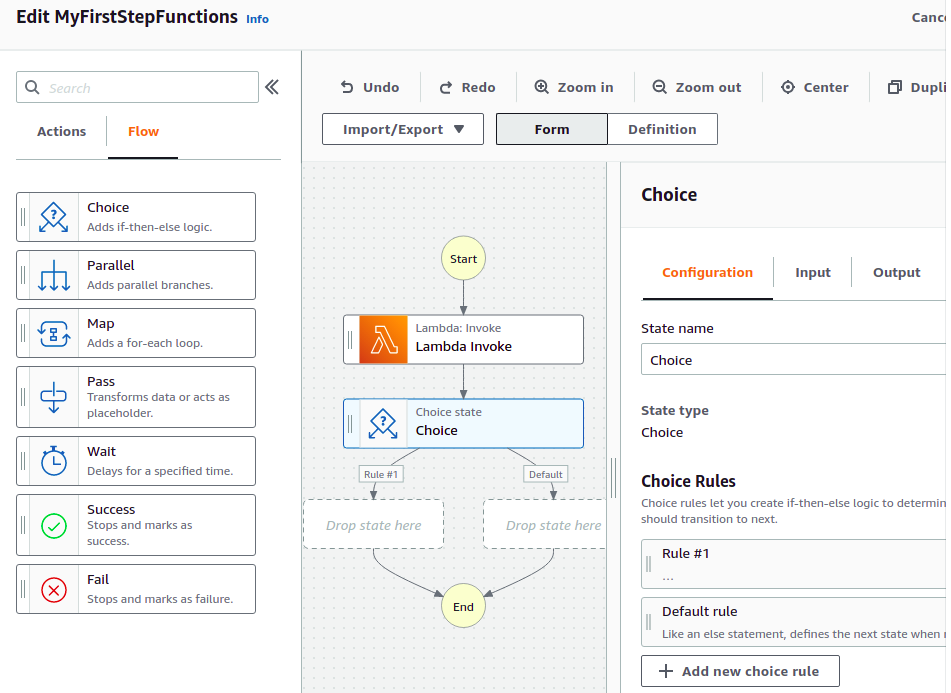Click the Map for-each loop icon
This screenshot has width=951, height=693.
pyautogui.click(x=53, y=333)
